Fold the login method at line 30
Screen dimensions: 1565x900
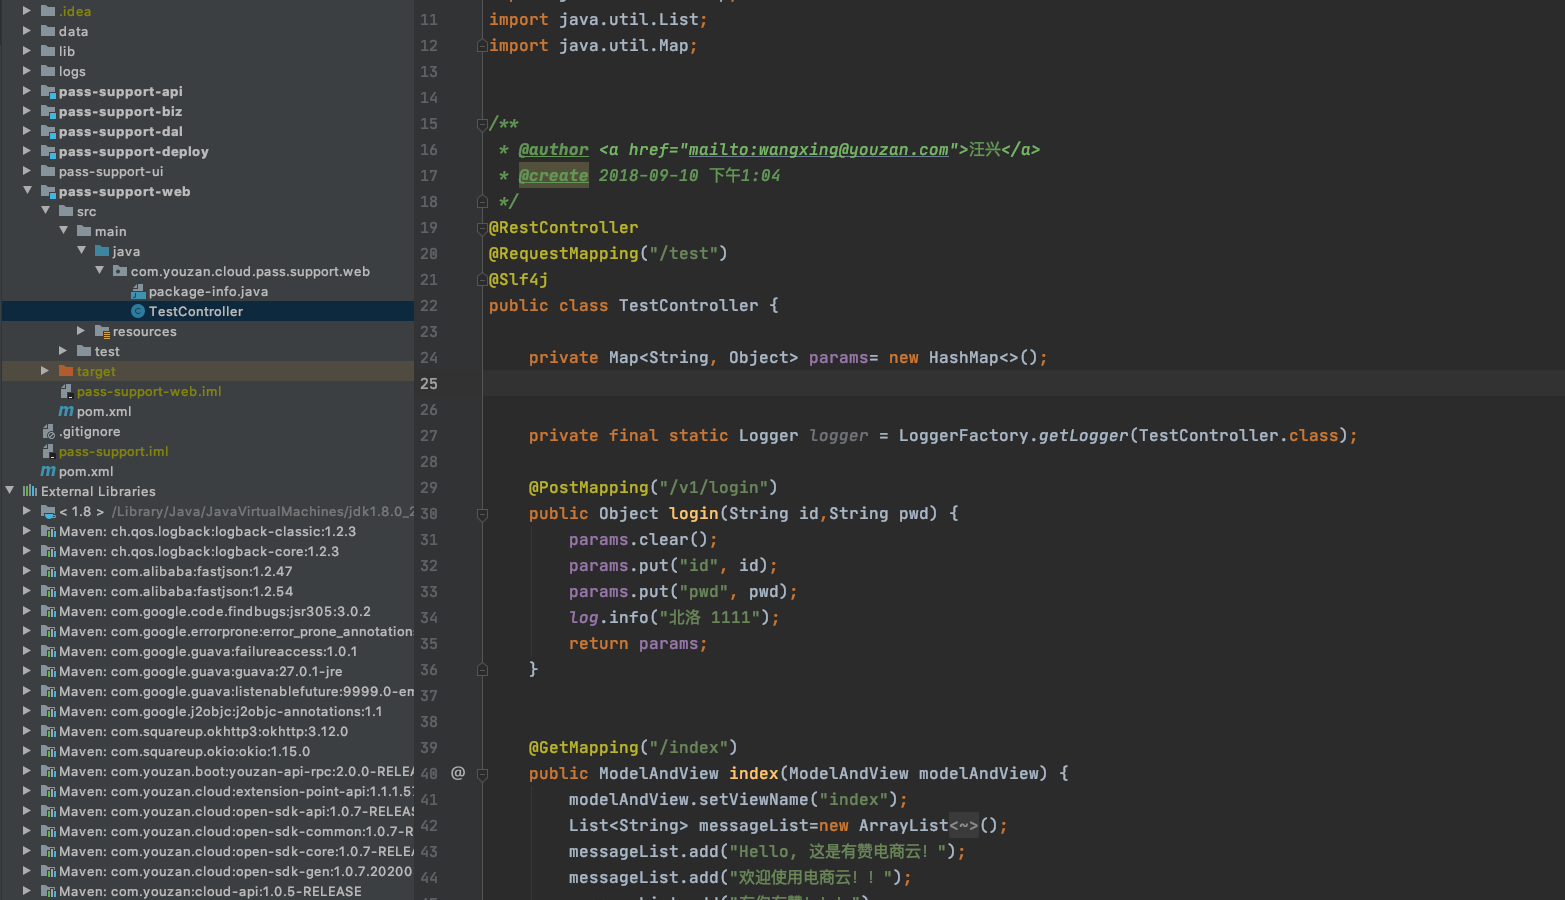tap(482, 514)
